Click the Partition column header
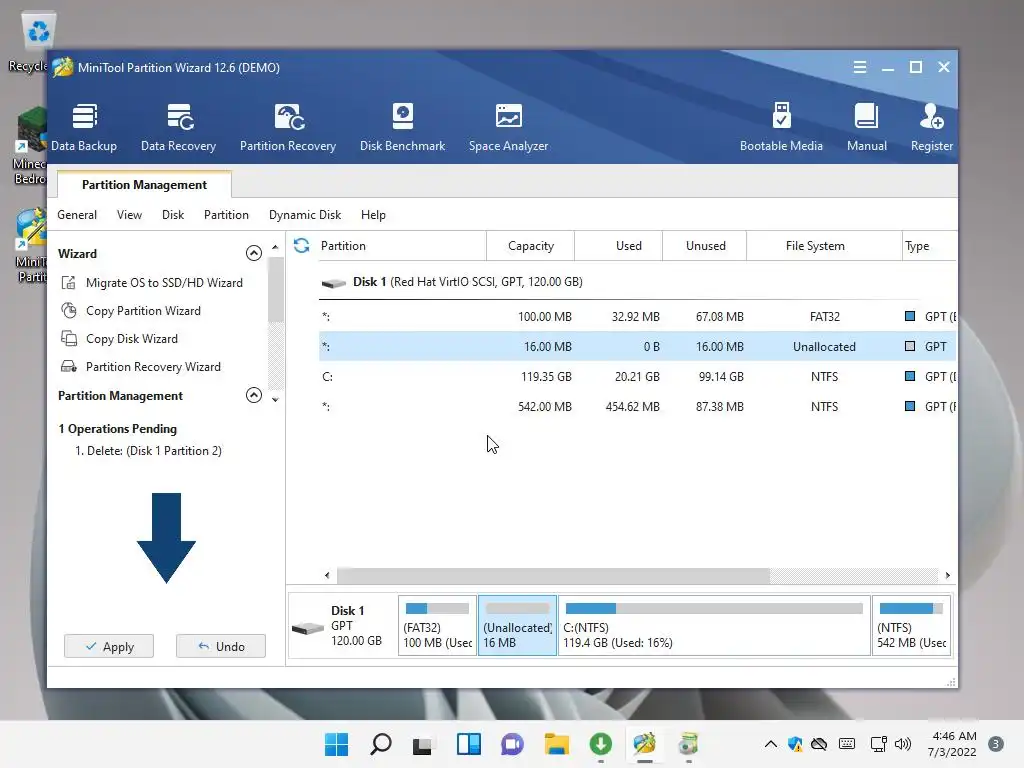 [401, 246]
